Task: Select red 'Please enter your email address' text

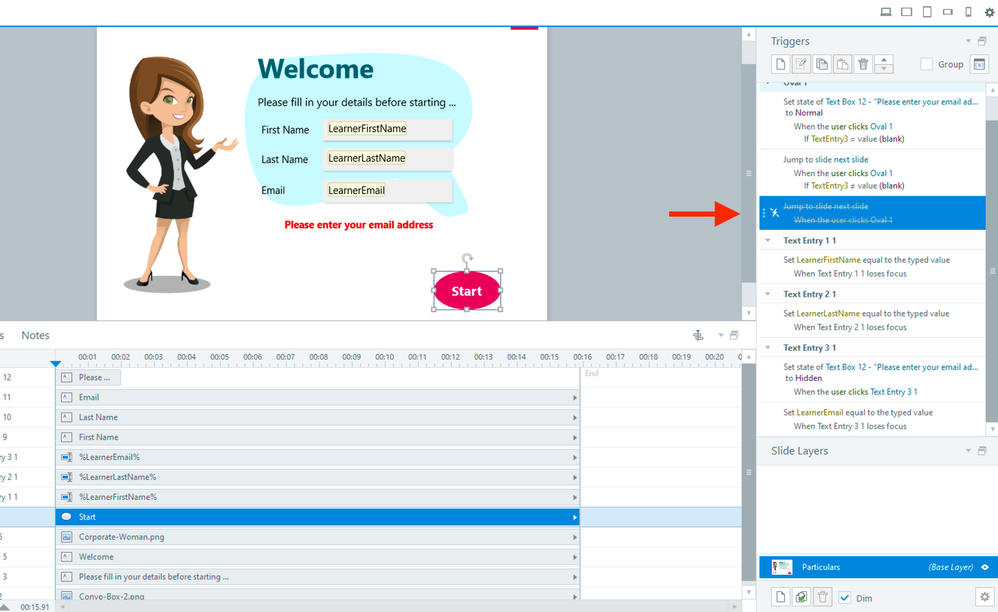Action: 358,225
